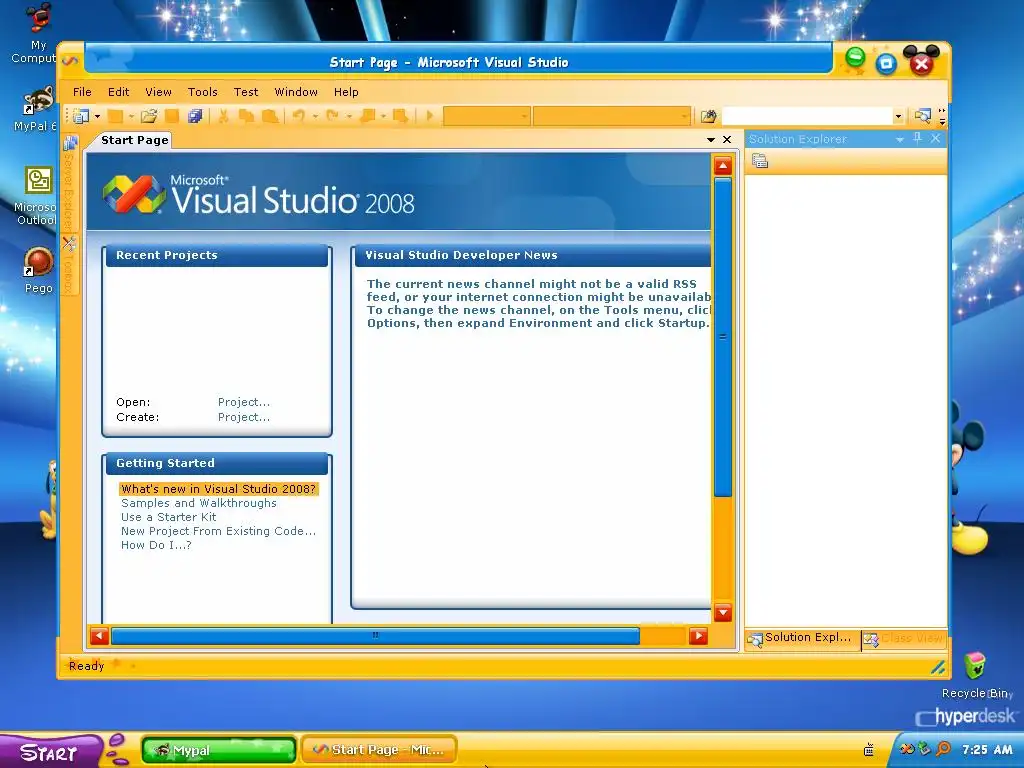Click New Project From Existing Code link
The height and width of the screenshot is (768, 1024).
click(218, 532)
